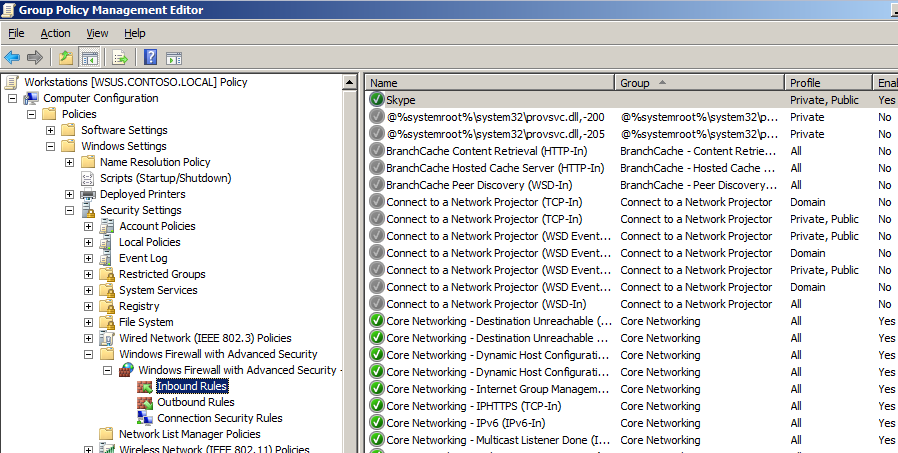Click the Up One Level folder icon

(x=66, y=58)
